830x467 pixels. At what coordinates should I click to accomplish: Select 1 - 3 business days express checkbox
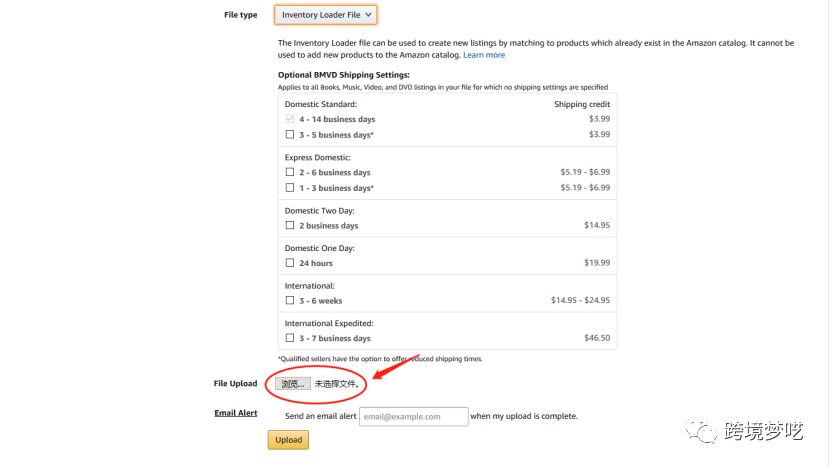point(290,187)
